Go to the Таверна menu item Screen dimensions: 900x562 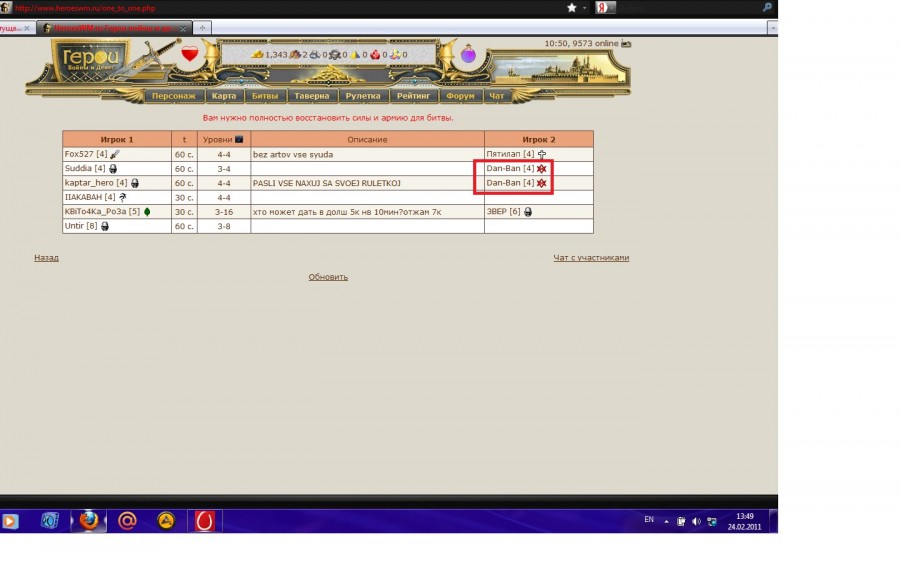311,97
